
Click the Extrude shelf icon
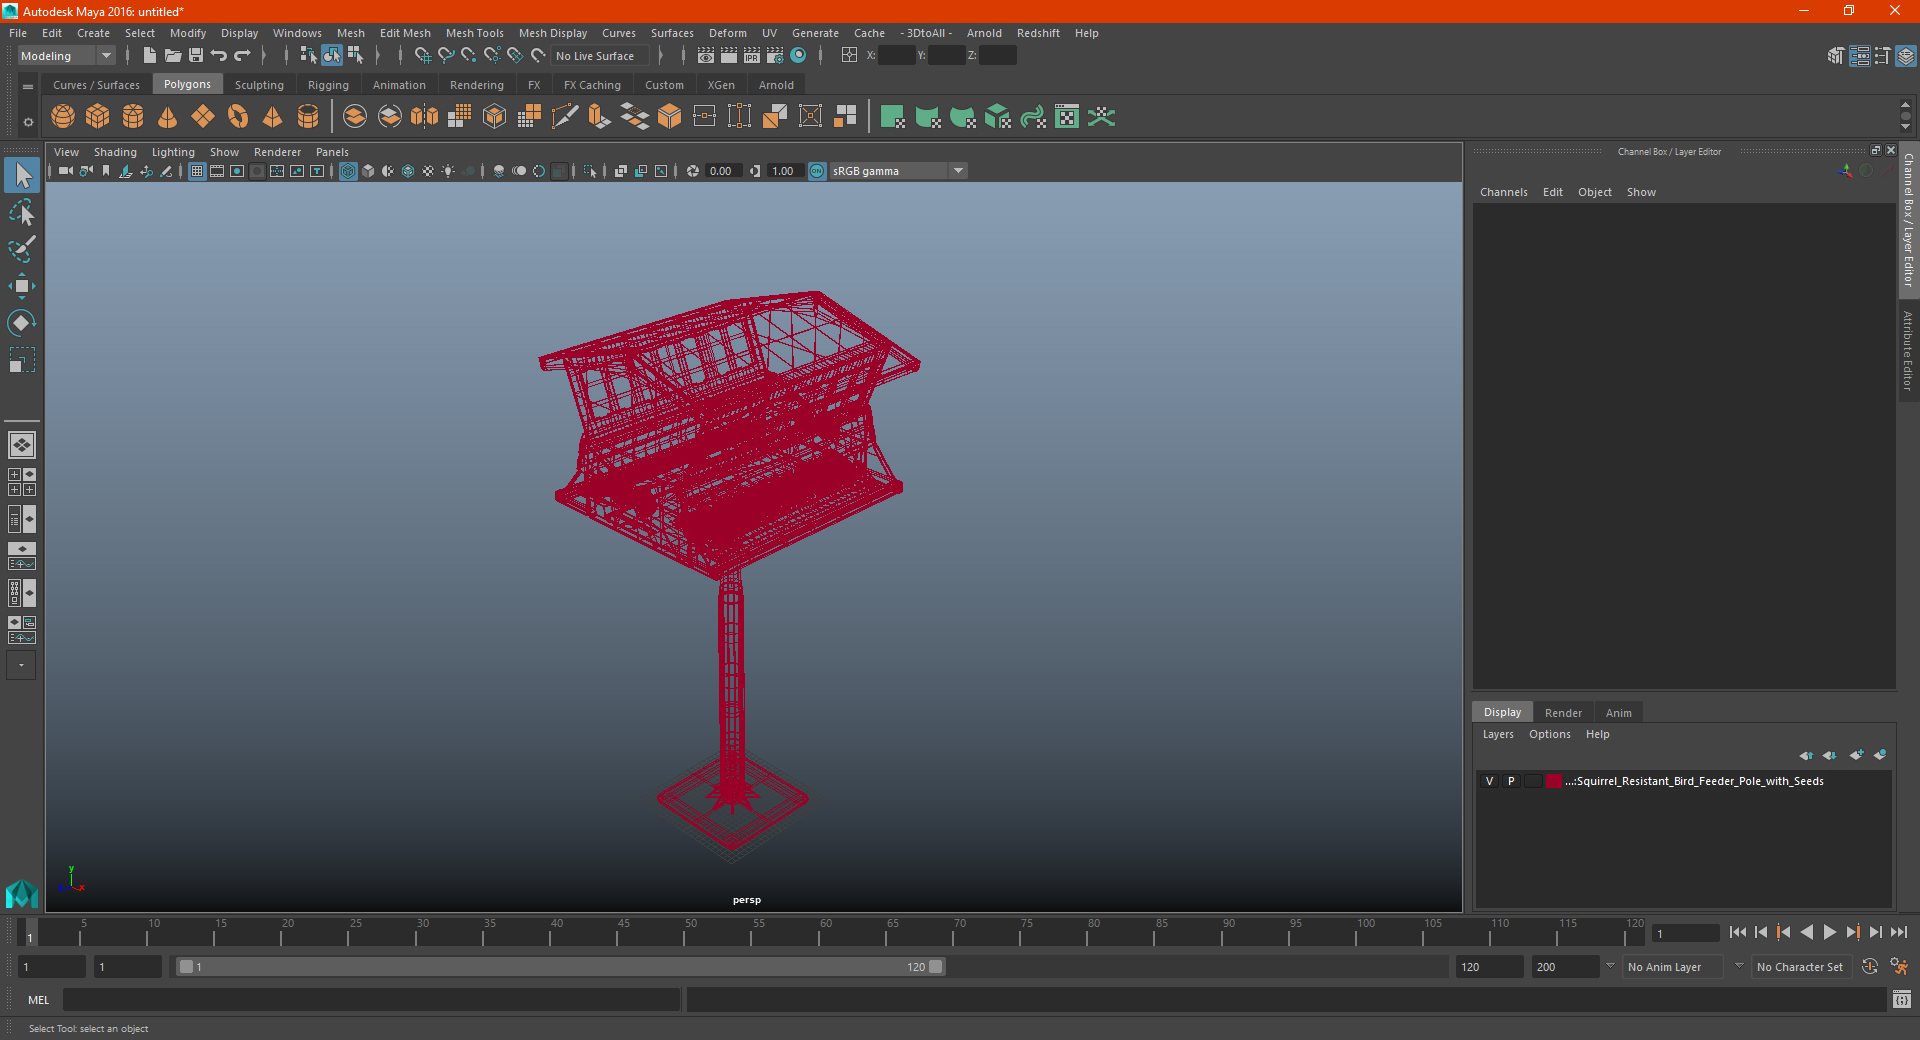coord(599,117)
